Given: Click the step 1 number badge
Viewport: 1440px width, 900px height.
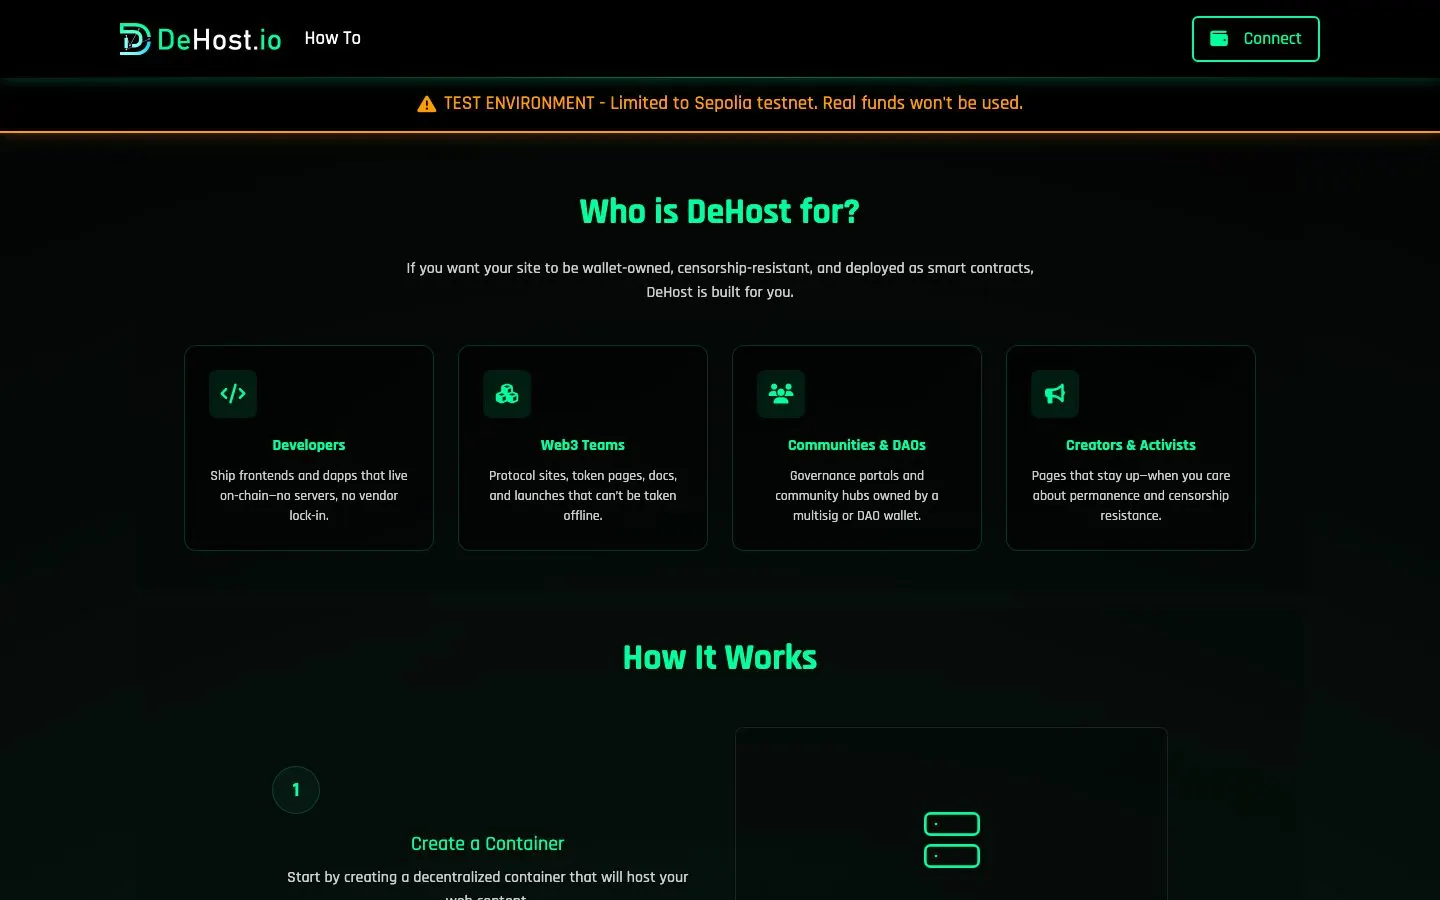Looking at the screenshot, I should click(296, 790).
